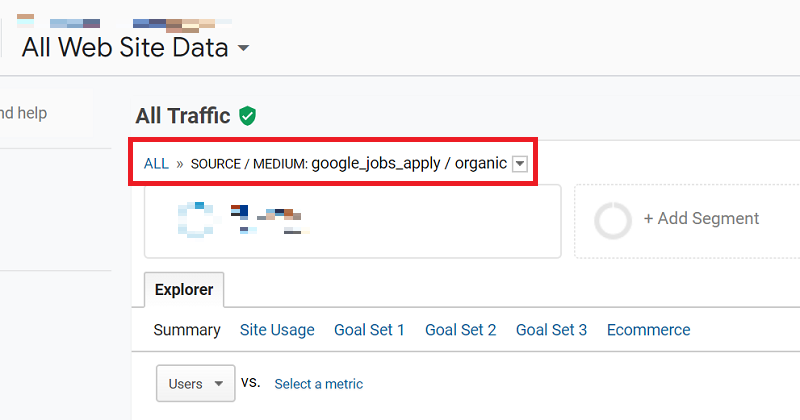
Task: Select the Summary metric group
Action: tap(187, 330)
